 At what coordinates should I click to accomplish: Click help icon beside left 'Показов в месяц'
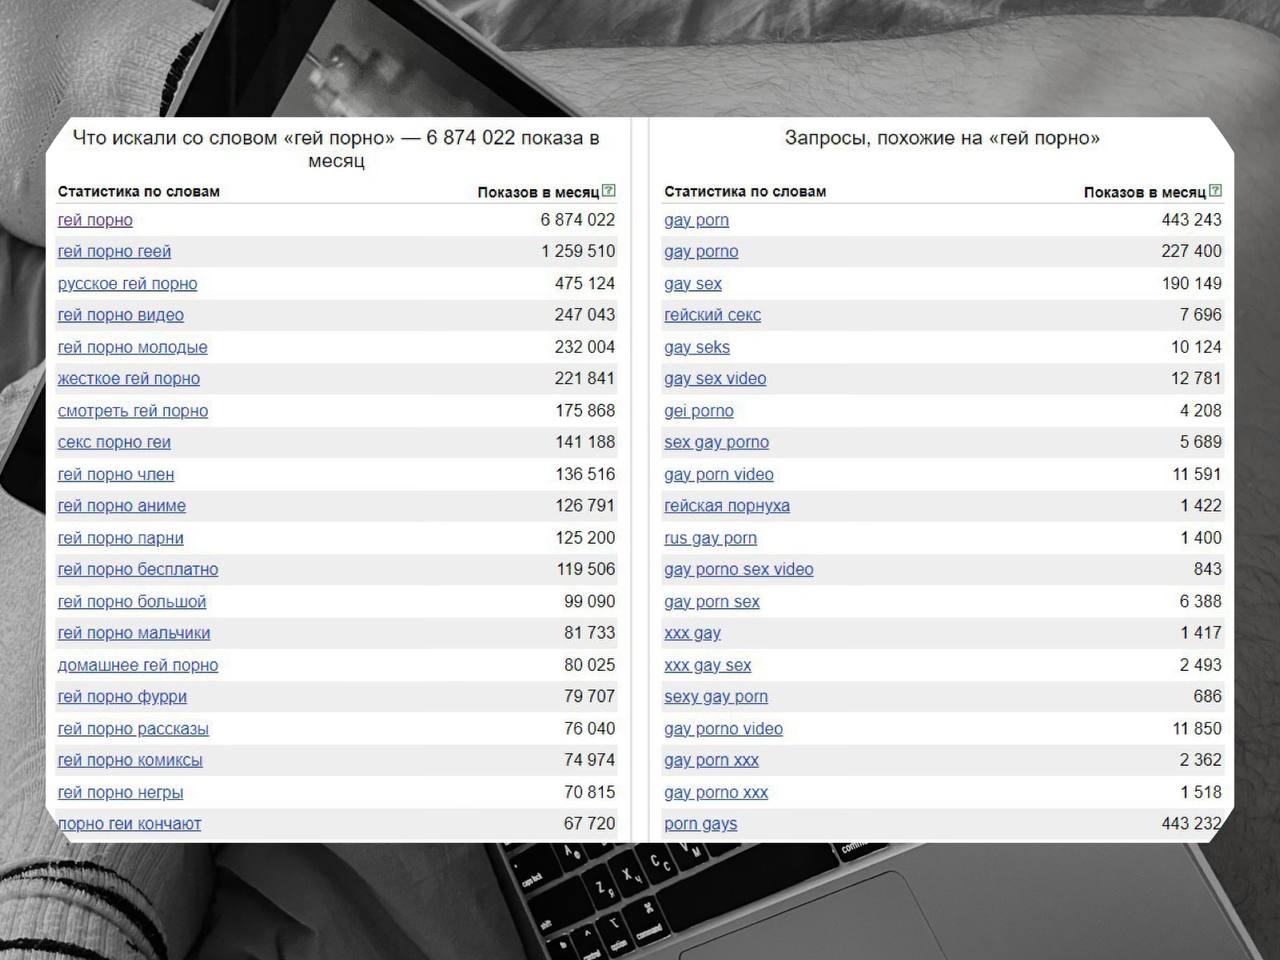tap(609, 191)
